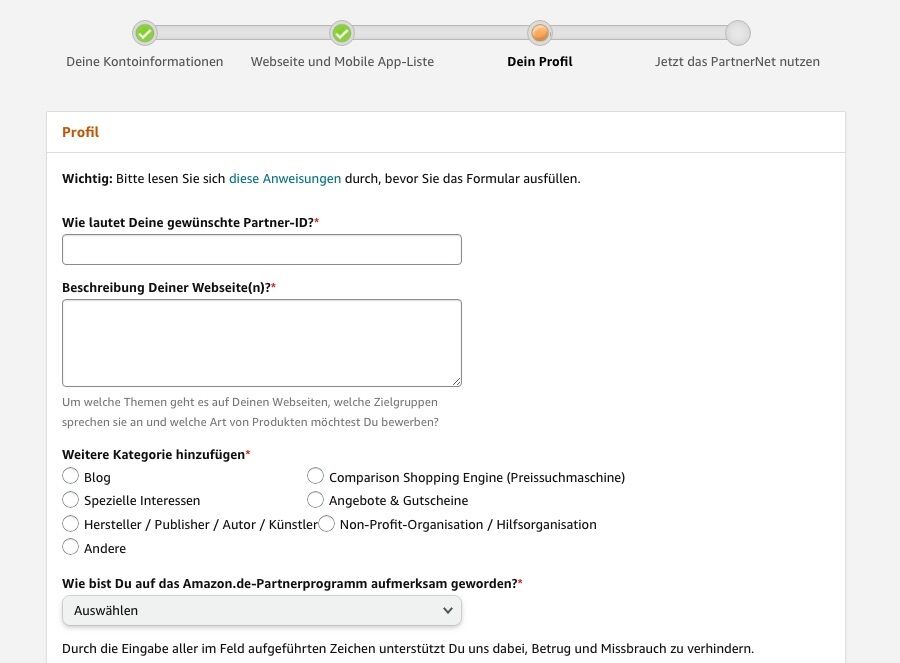Pick Non-Profit-Organisation / Hilfsorganisation option
Image resolution: width=900 pixels, height=663 pixels.
pyautogui.click(x=327, y=523)
